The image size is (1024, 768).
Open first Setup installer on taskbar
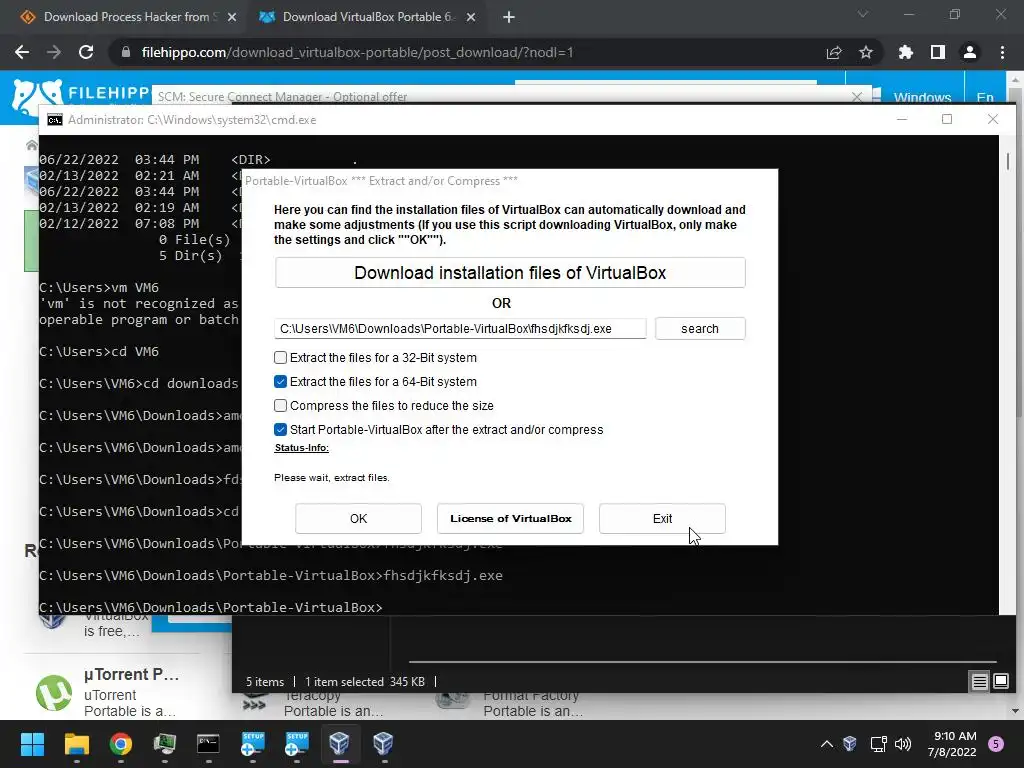252,744
